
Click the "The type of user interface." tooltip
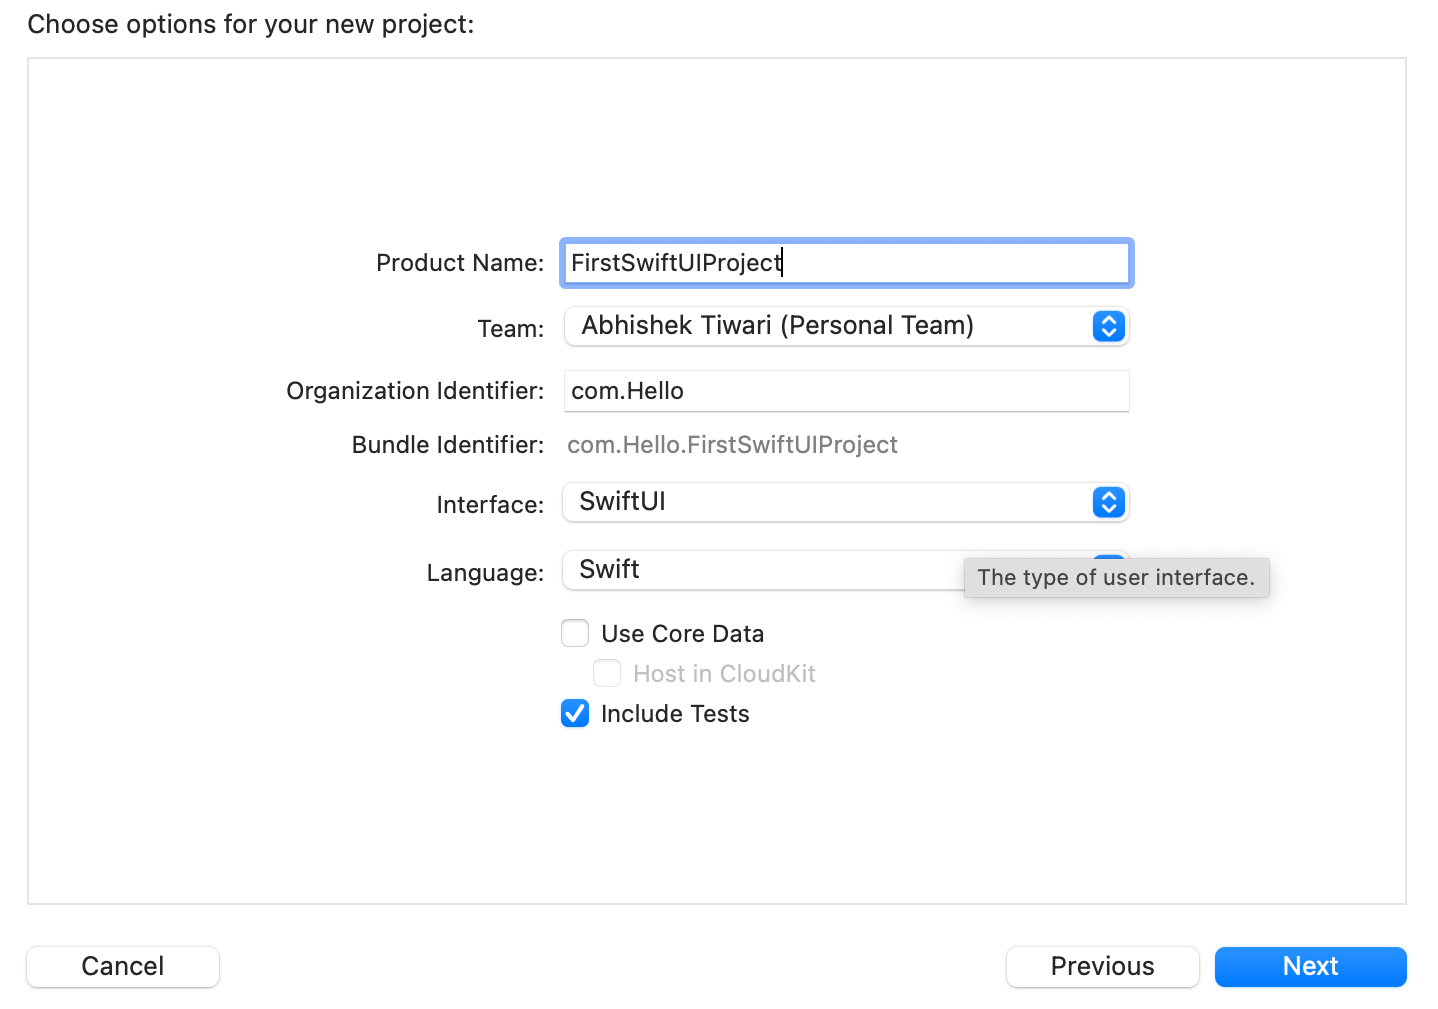pos(1116,578)
